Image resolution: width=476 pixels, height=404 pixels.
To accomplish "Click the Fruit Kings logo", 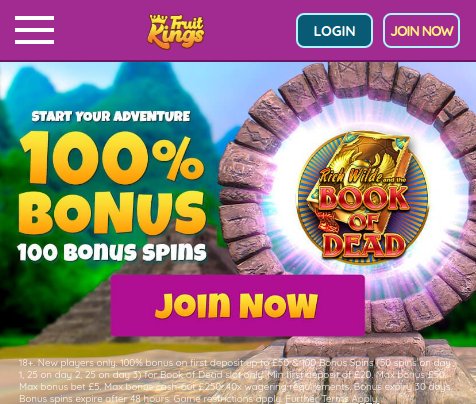I will click(176, 31).
